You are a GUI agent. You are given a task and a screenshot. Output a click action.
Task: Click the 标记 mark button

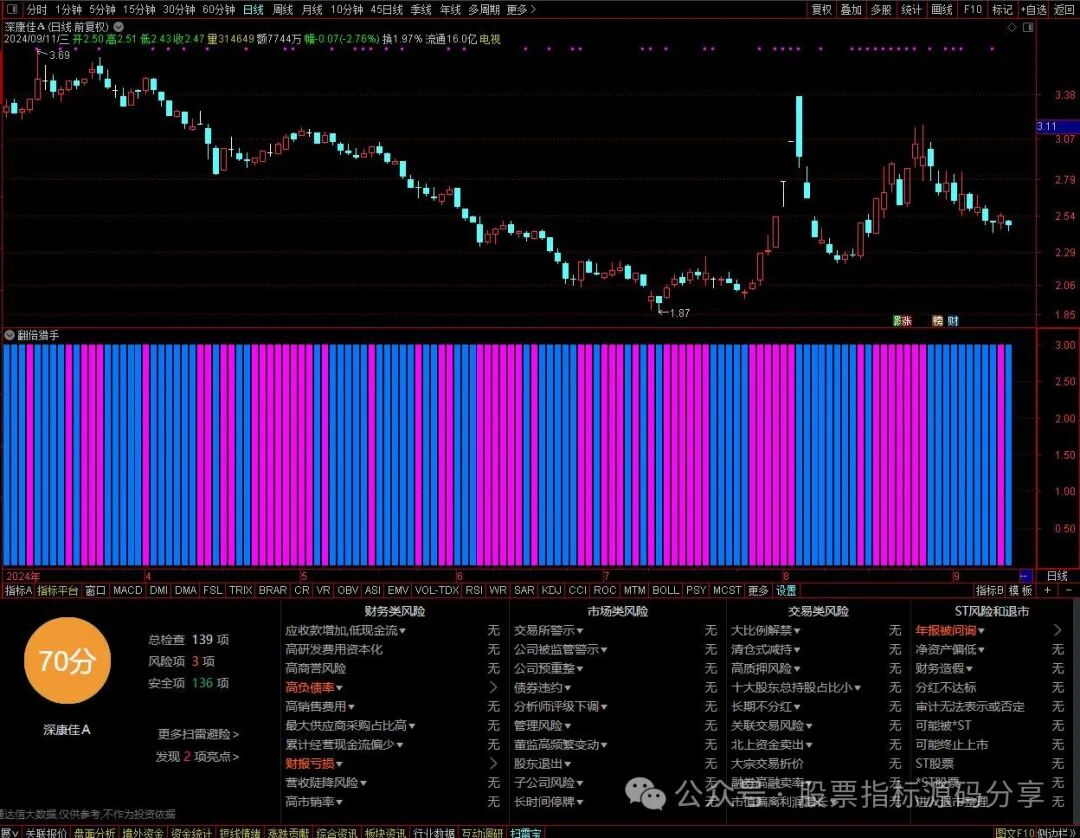tap(1002, 10)
